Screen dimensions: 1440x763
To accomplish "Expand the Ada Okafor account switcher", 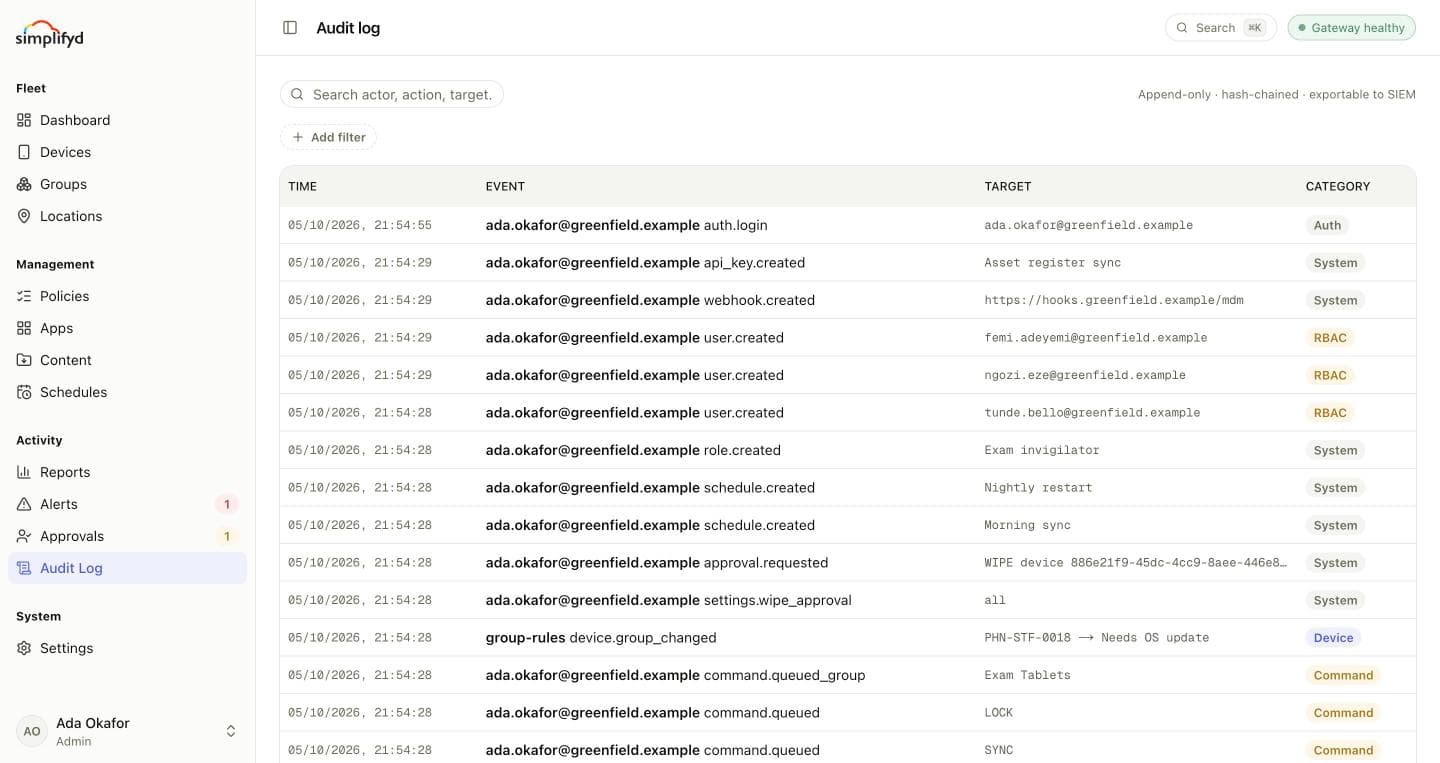I will coord(231,731).
